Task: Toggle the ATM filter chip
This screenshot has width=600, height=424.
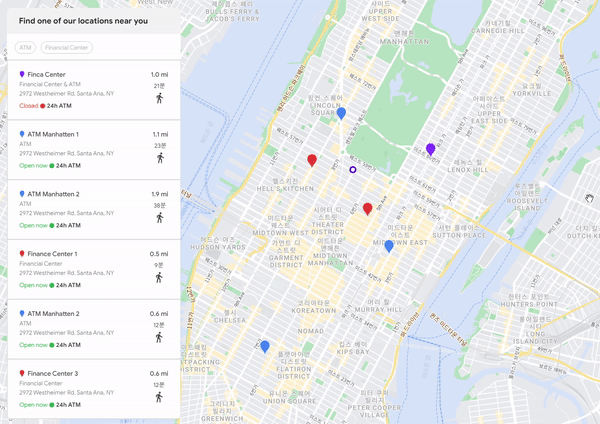Action: tap(25, 47)
